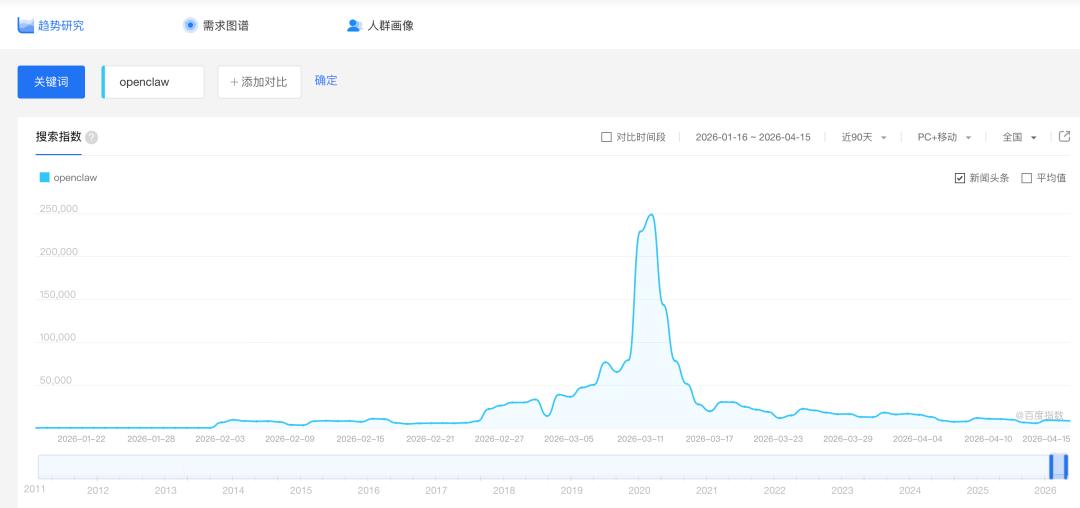1080x508 pixels.
Task: Expand the PC+移动 device dropdown
Action: 944,137
